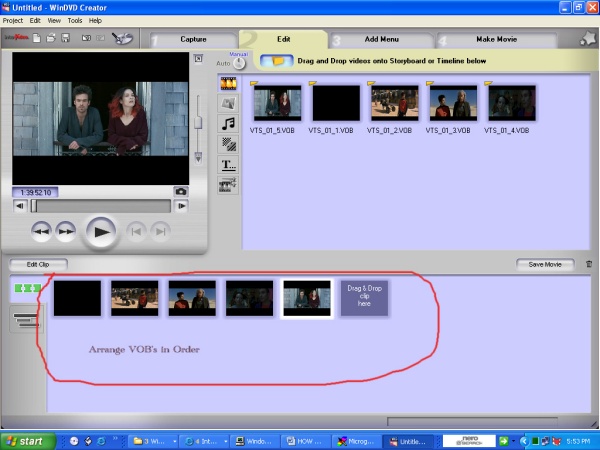Open the text titles tool icon

coord(228,164)
